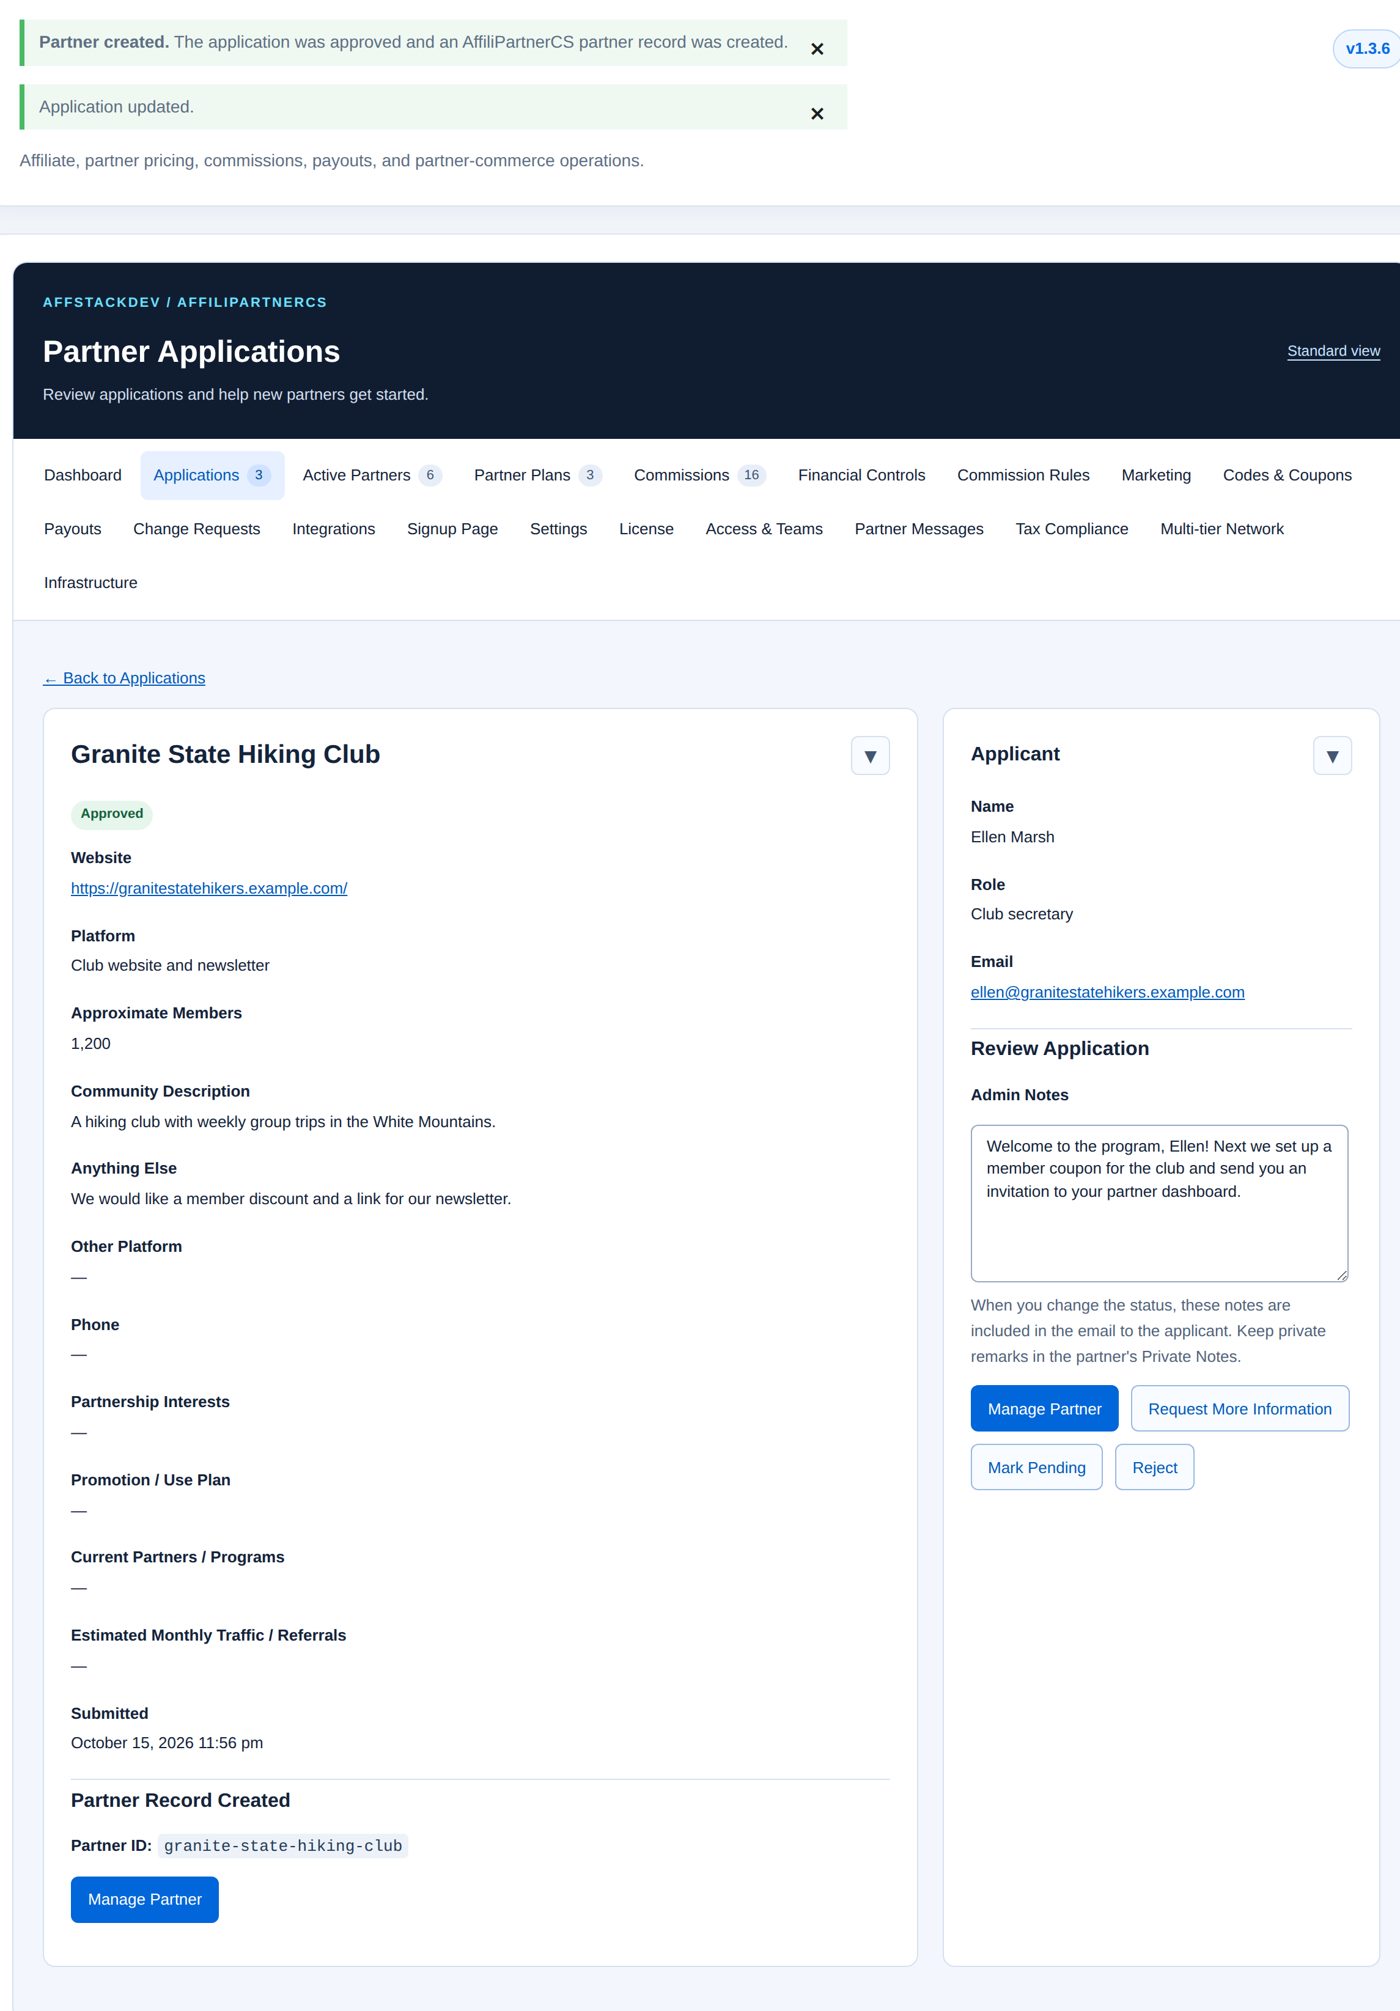
Task: Open the Infrastructure tab
Action: pyautogui.click(x=91, y=583)
